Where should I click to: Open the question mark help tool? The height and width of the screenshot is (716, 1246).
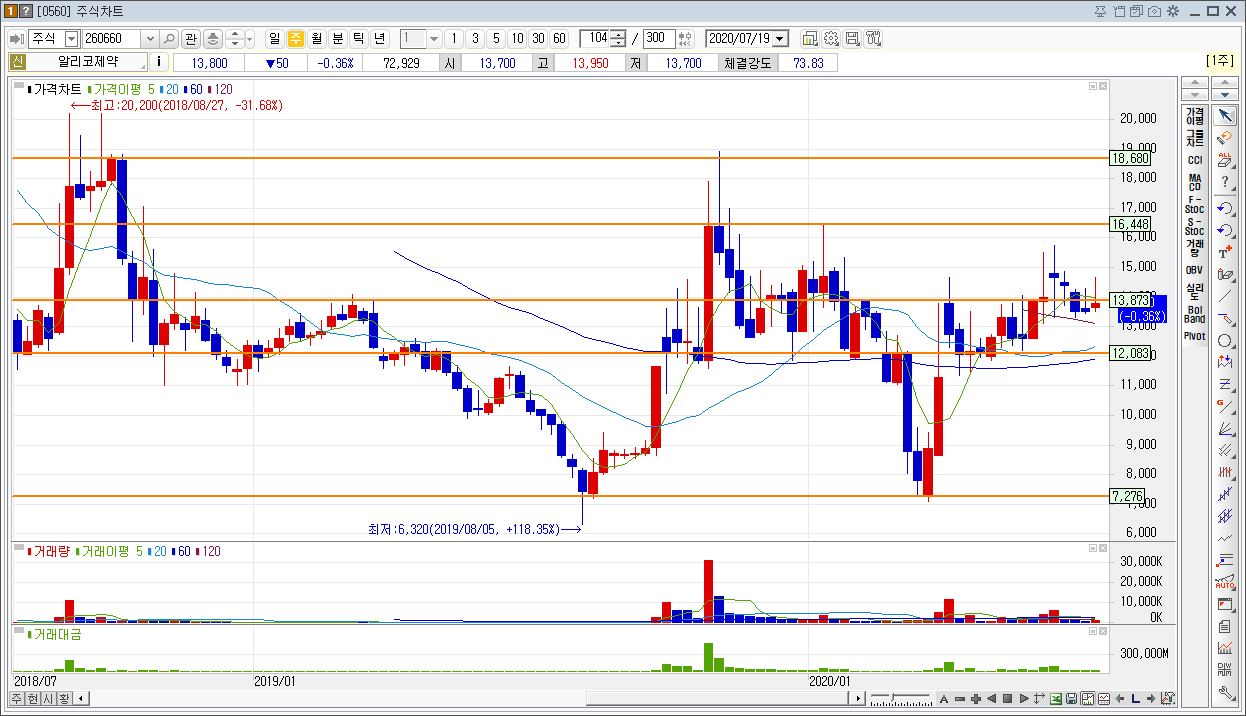[x=1225, y=182]
